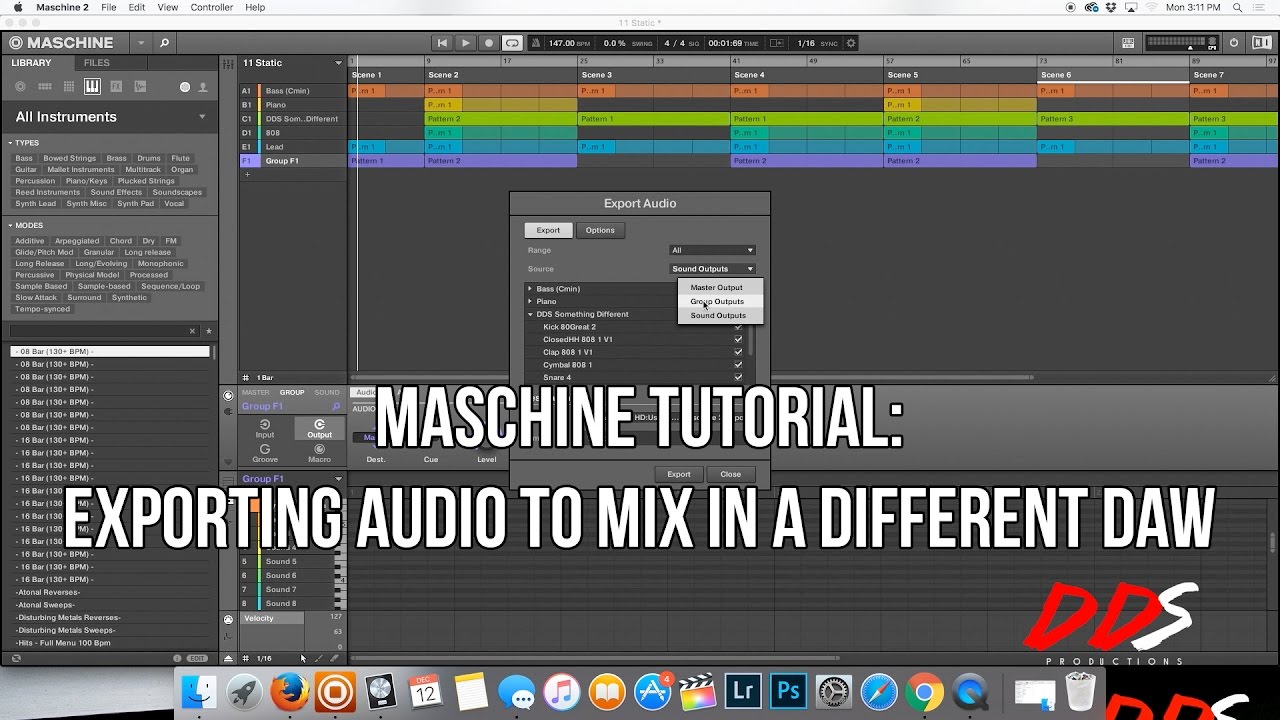The image size is (1280, 720).
Task: Select the MASTER tab in control area
Action: coord(256,392)
